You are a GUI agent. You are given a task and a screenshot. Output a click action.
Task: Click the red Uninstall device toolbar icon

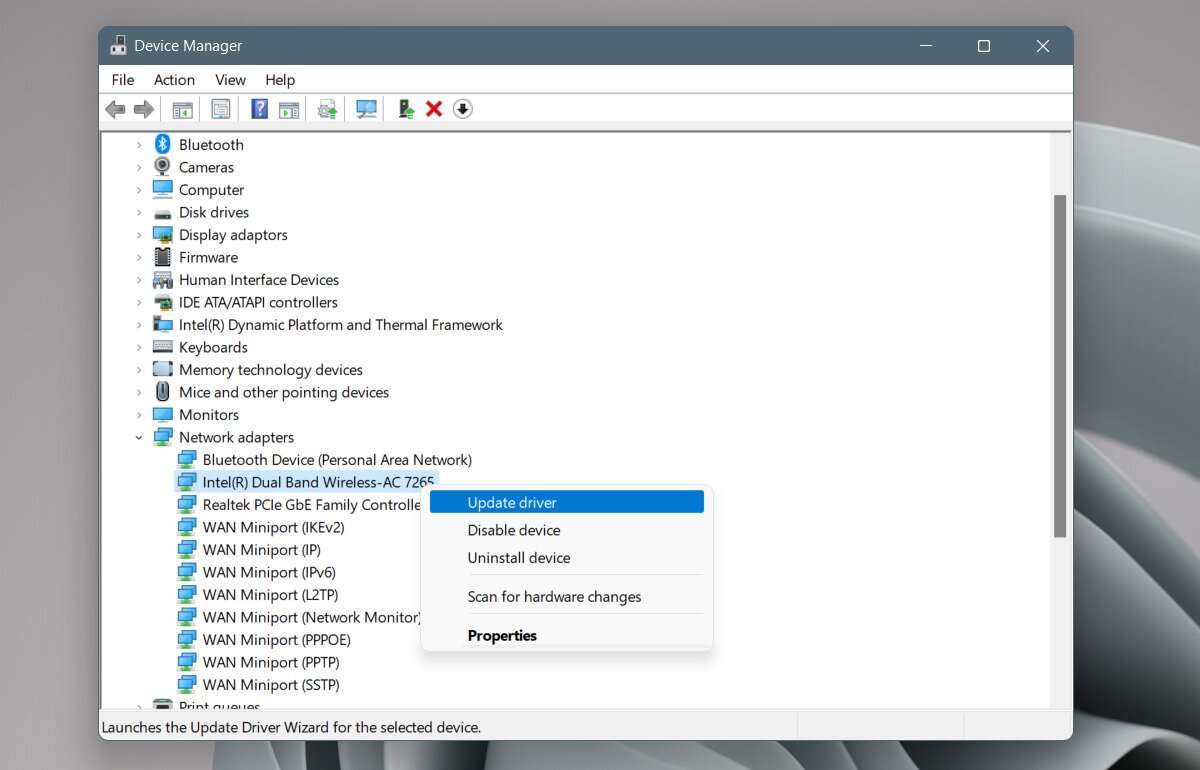(433, 108)
